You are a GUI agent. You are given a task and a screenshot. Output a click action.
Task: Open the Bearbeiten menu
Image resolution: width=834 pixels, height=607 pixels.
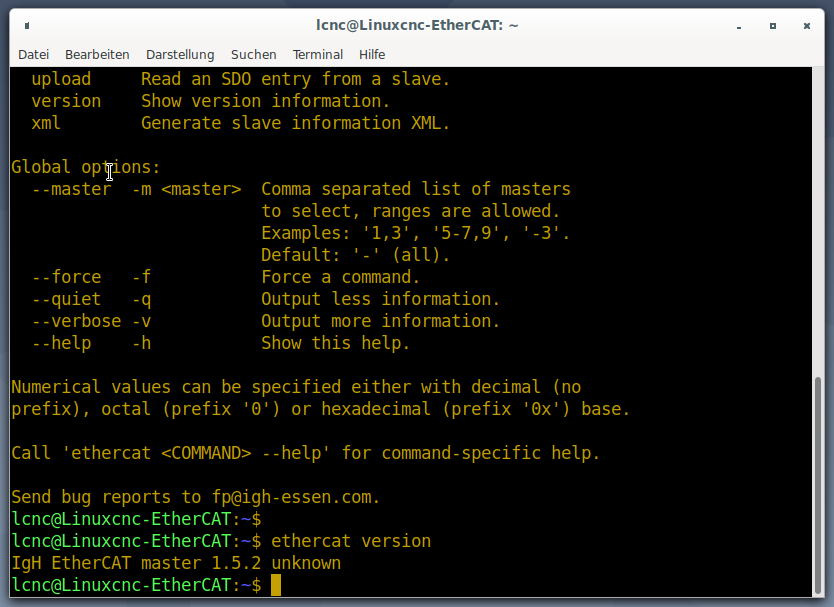[97, 55]
